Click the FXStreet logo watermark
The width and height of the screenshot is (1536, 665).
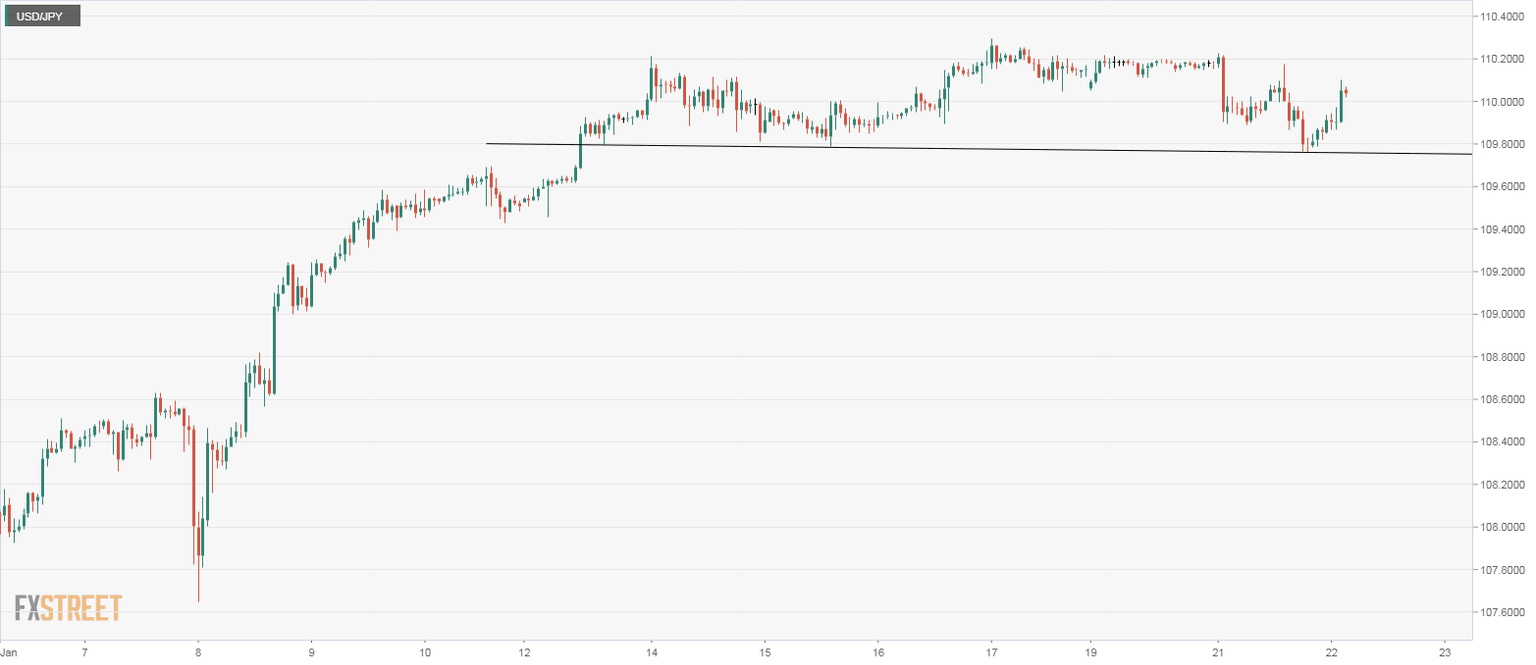68,608
